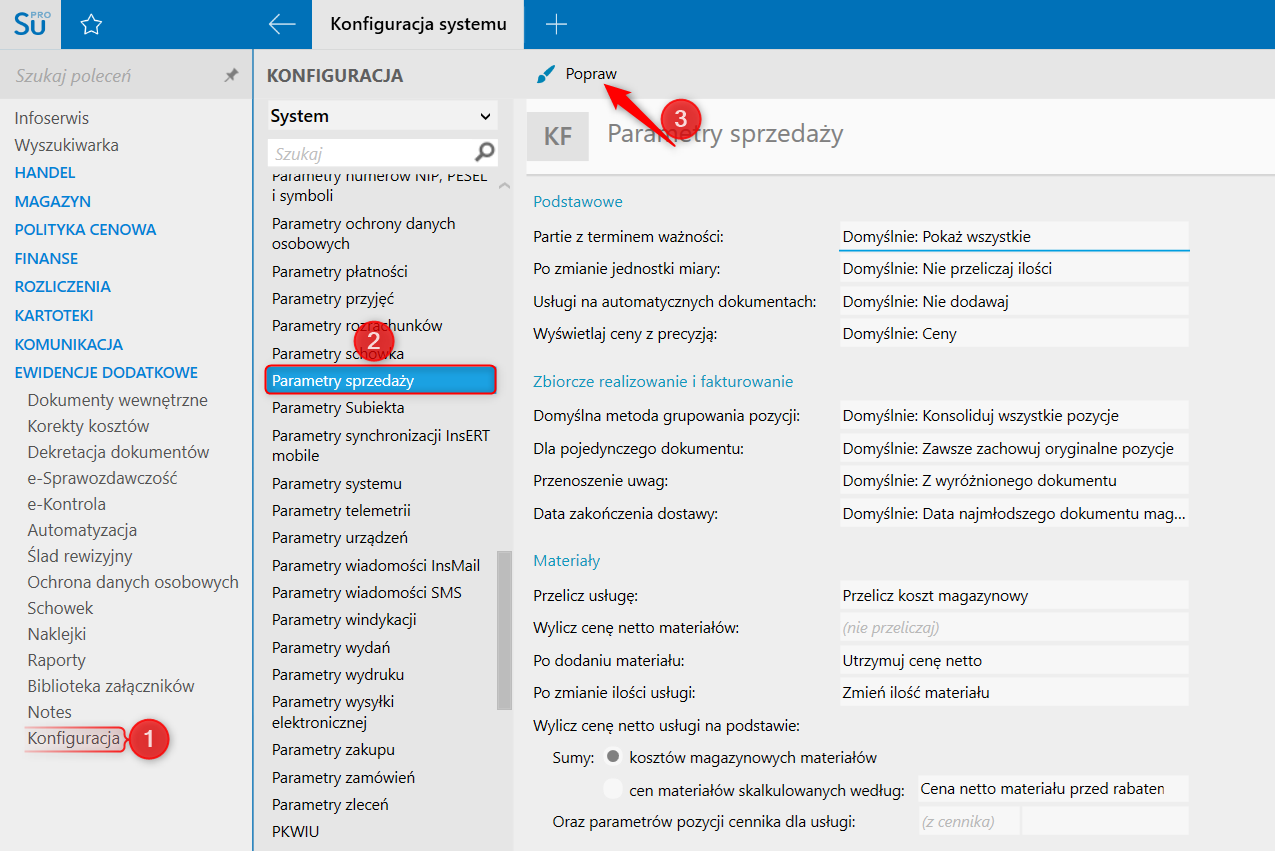1275x851 pixels.
Task: Select the 'kosztów magazynowych materiałów' radio button
Action: (614, 757)
